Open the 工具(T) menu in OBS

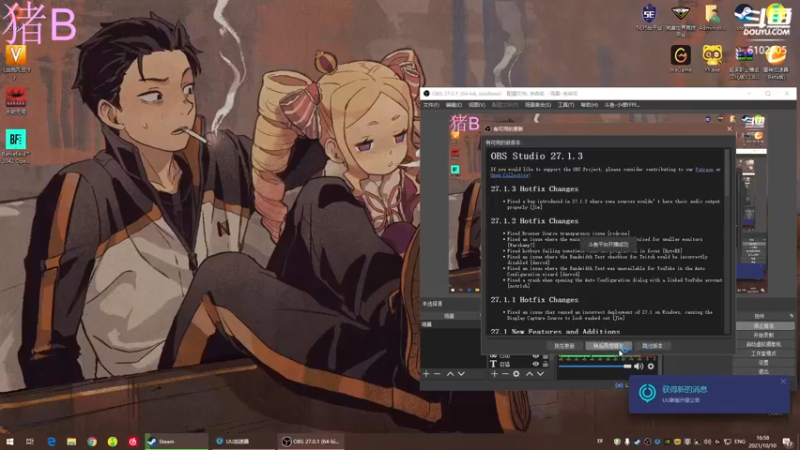[x=565, y=105]
